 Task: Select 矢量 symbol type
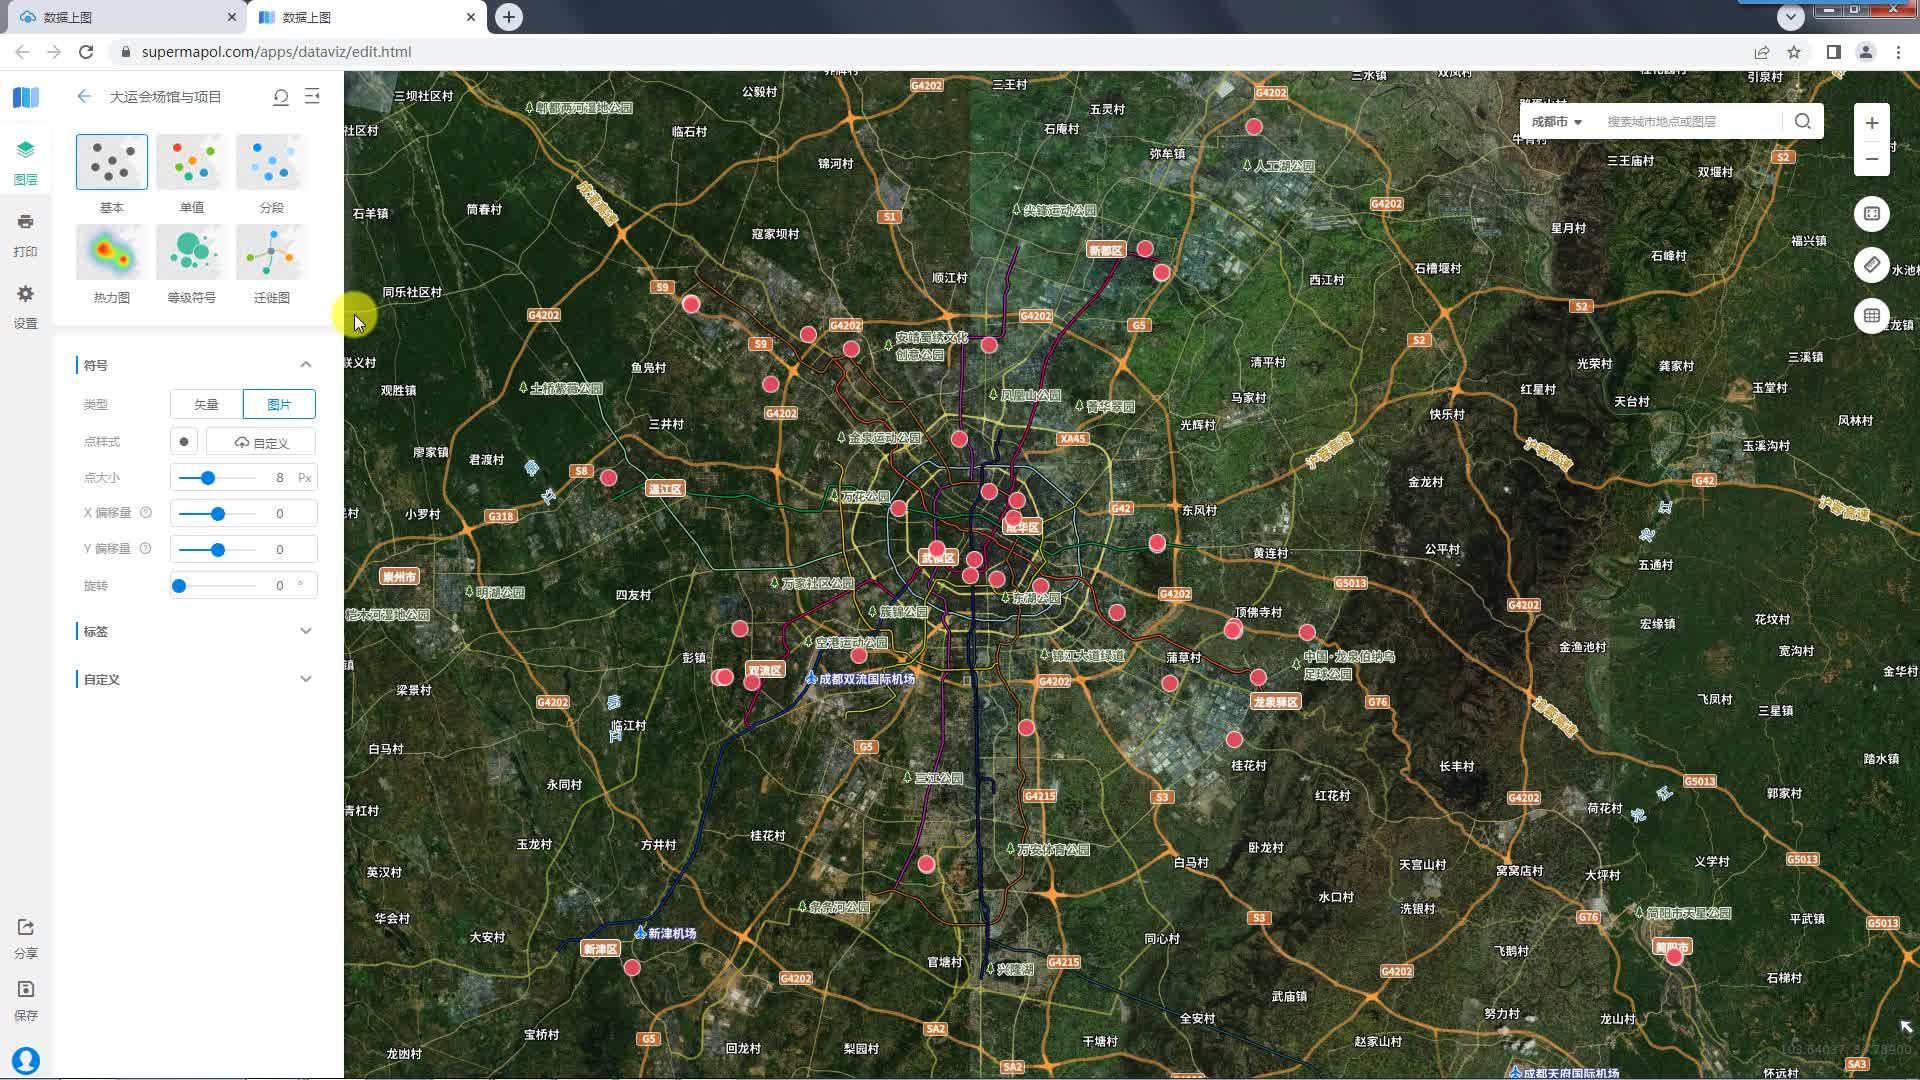[x=206, y=404]
